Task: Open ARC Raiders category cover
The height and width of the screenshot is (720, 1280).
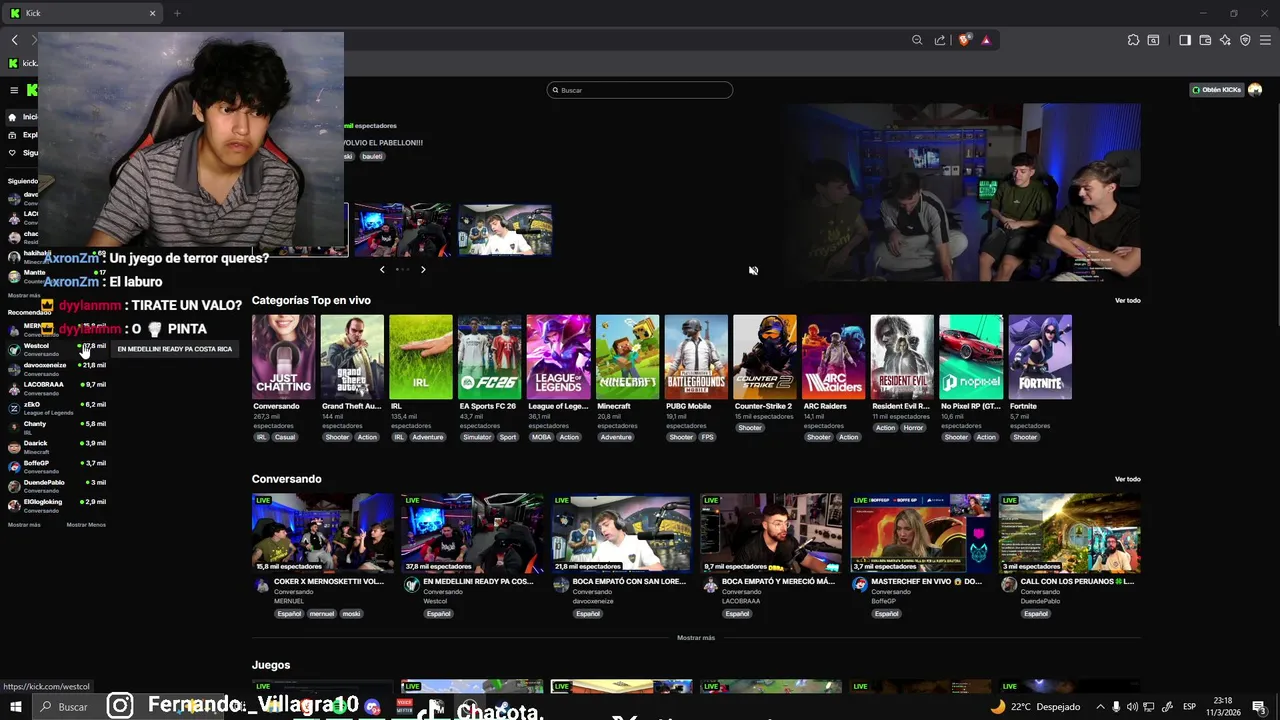Action: pos(833,357)
